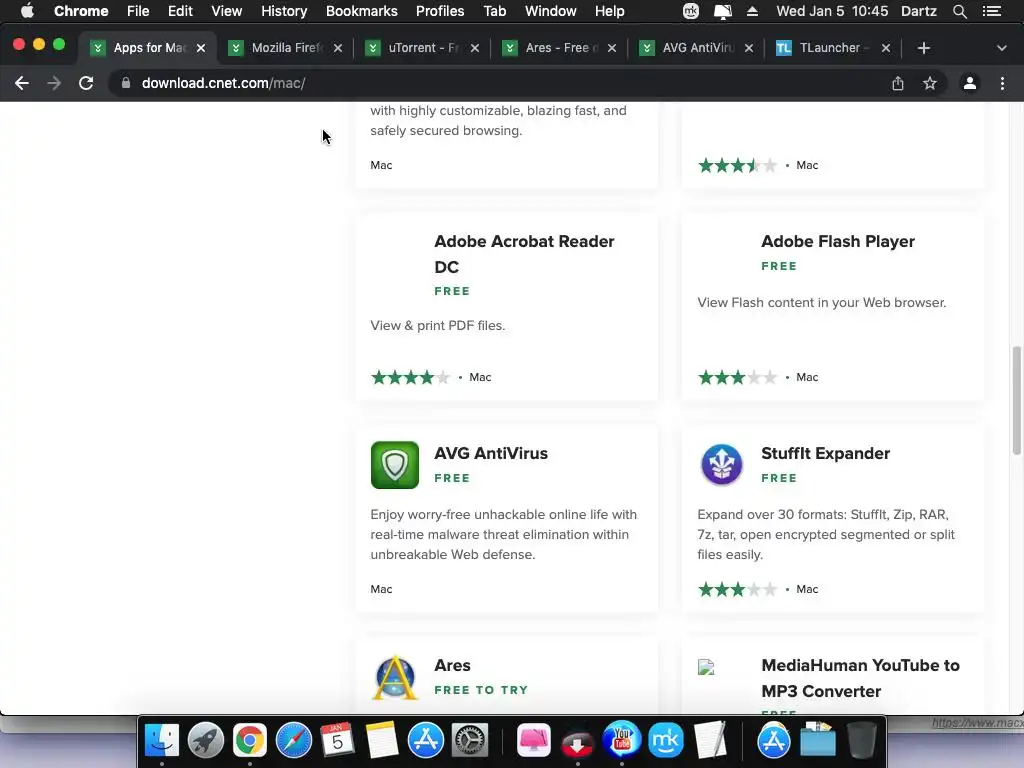Open Control Center list icon in menu bar
This screenshot has width=1024, height=768.
(x=992, y=11)
